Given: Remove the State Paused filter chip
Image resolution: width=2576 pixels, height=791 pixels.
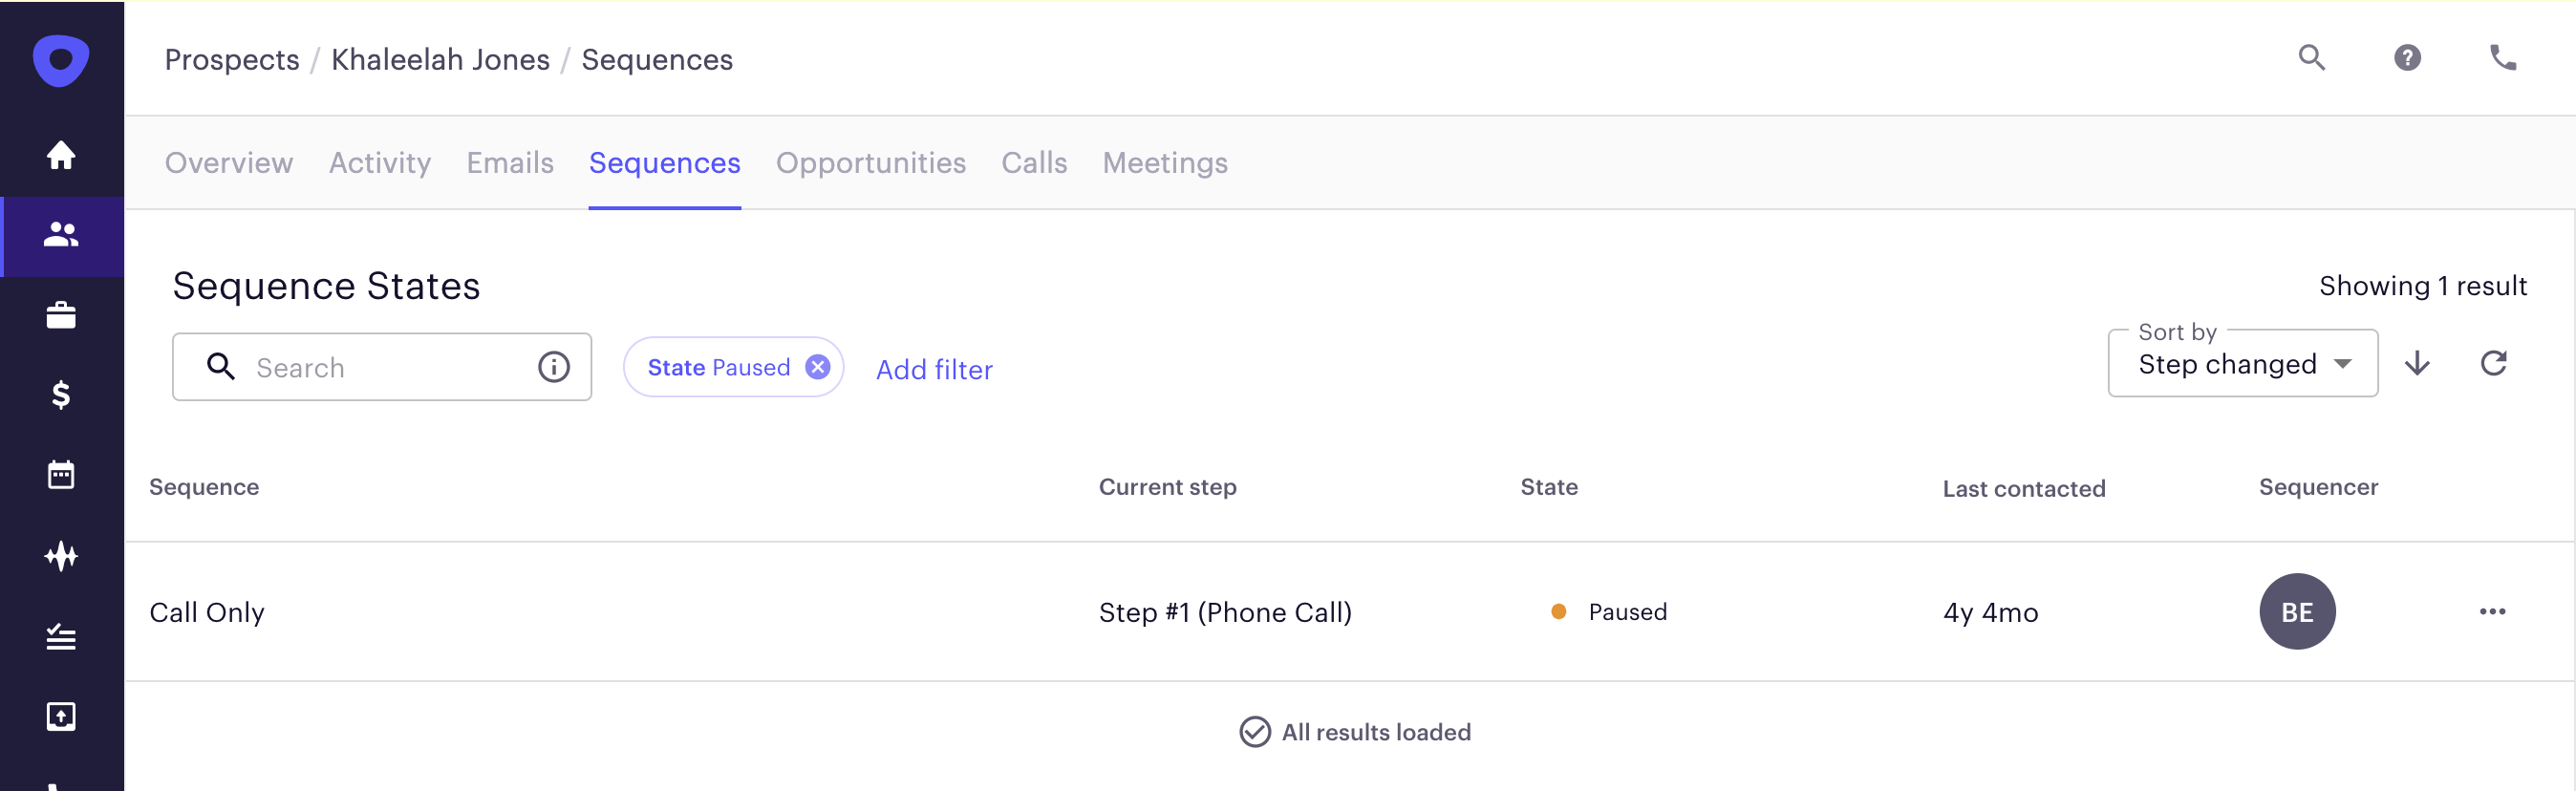Looking at the screenshot, I should (x=817, y=366).
